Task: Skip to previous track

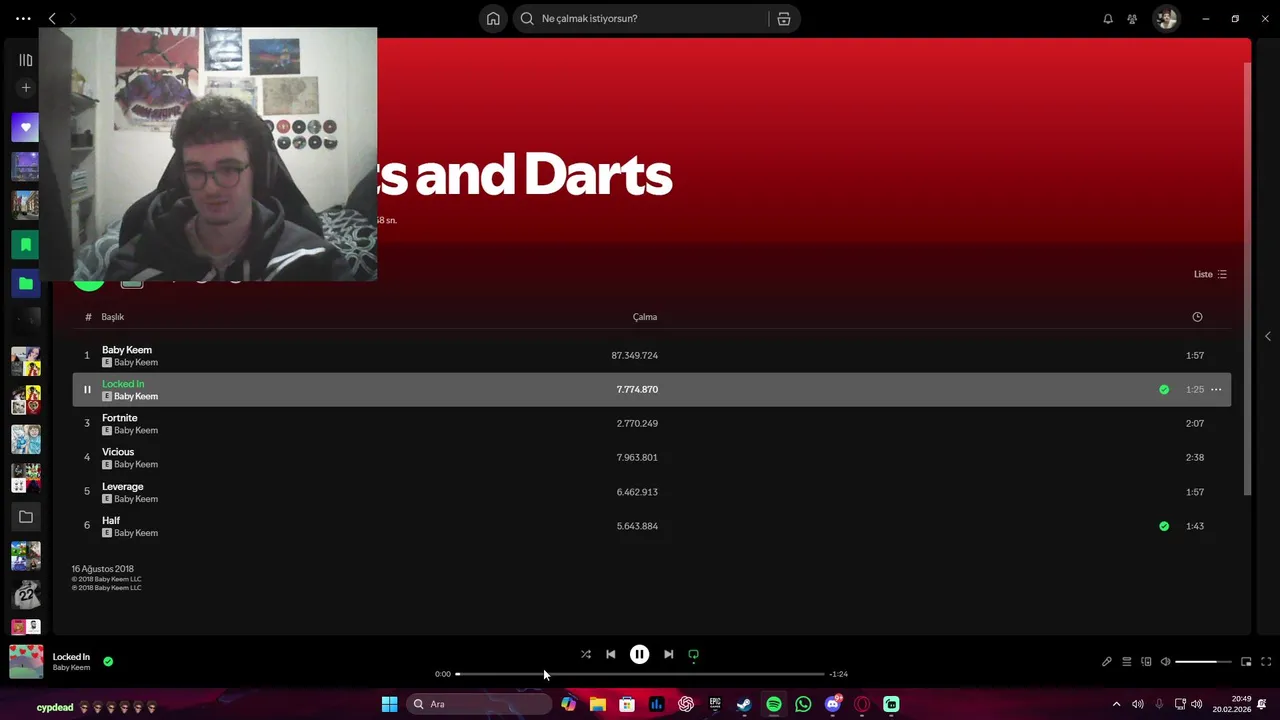Action: point(611,654)
